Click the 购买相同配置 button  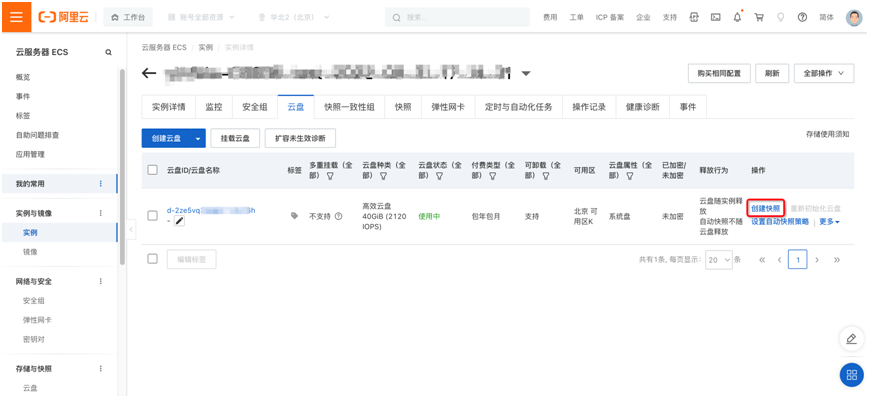(x=719, y=73)
